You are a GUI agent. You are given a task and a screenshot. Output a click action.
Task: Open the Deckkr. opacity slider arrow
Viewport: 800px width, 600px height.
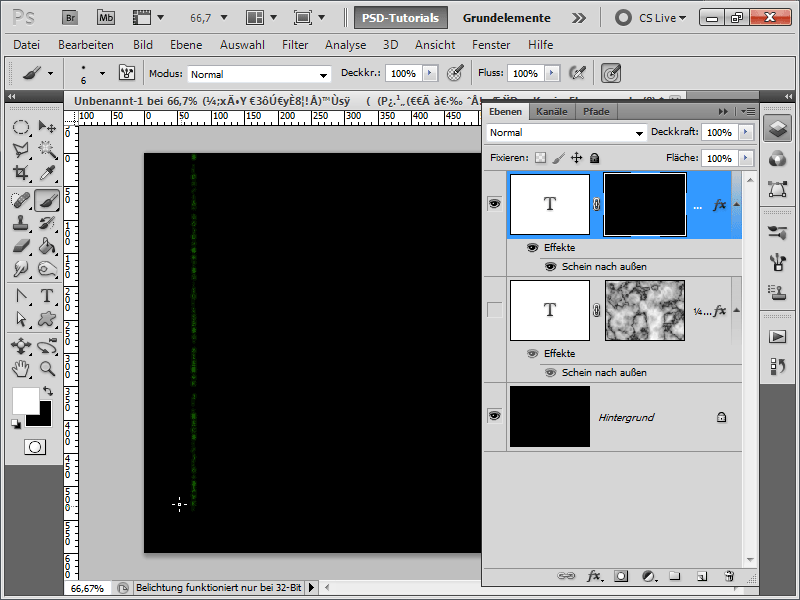click(x=430, y=73)
